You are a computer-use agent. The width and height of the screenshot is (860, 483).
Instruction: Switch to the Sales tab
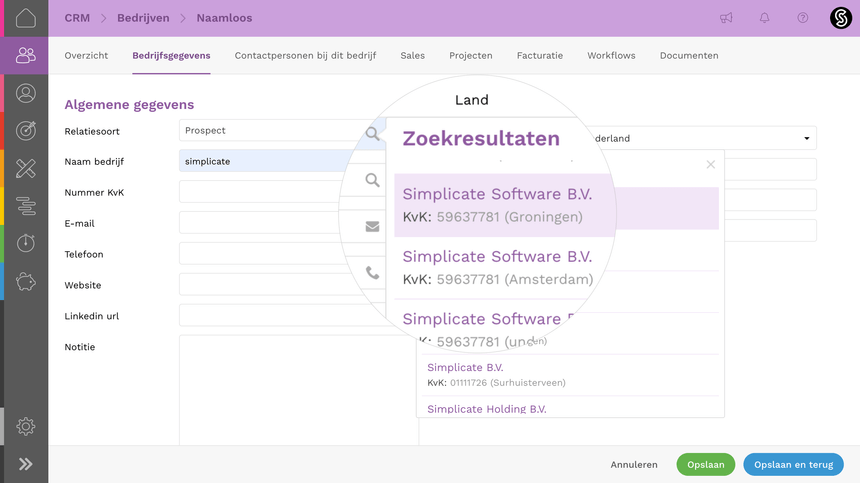point(412,55)
